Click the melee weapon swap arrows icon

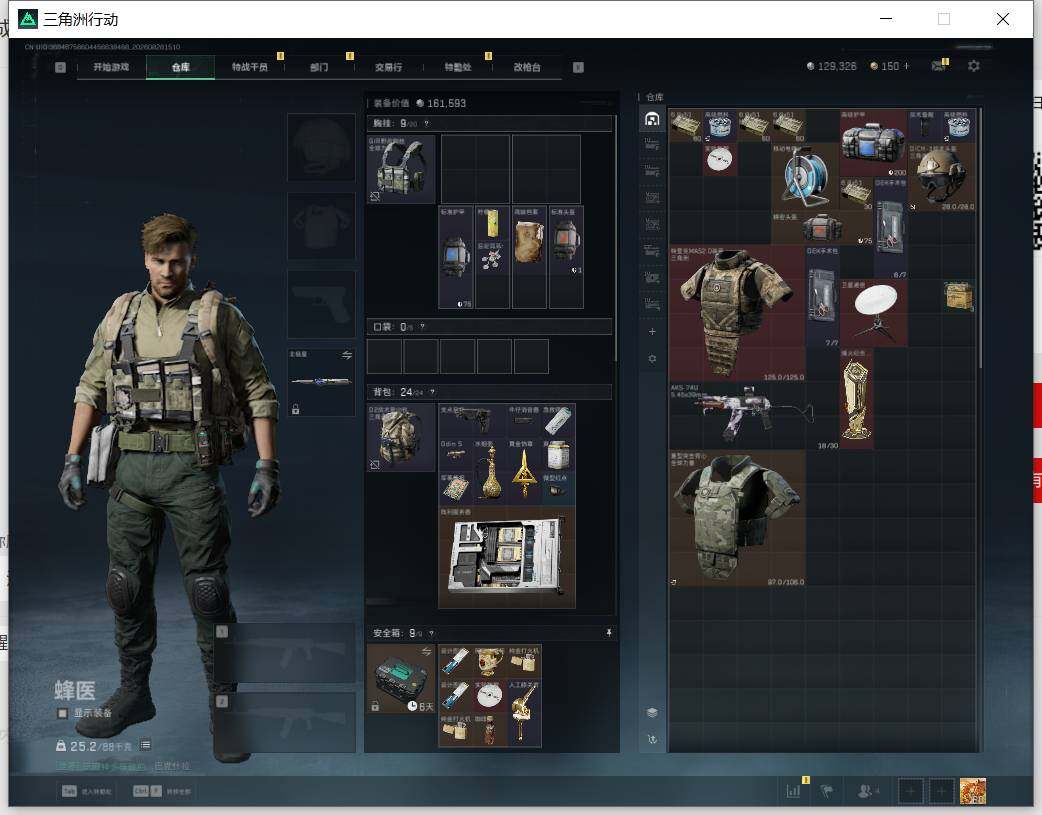coord(347,355)
